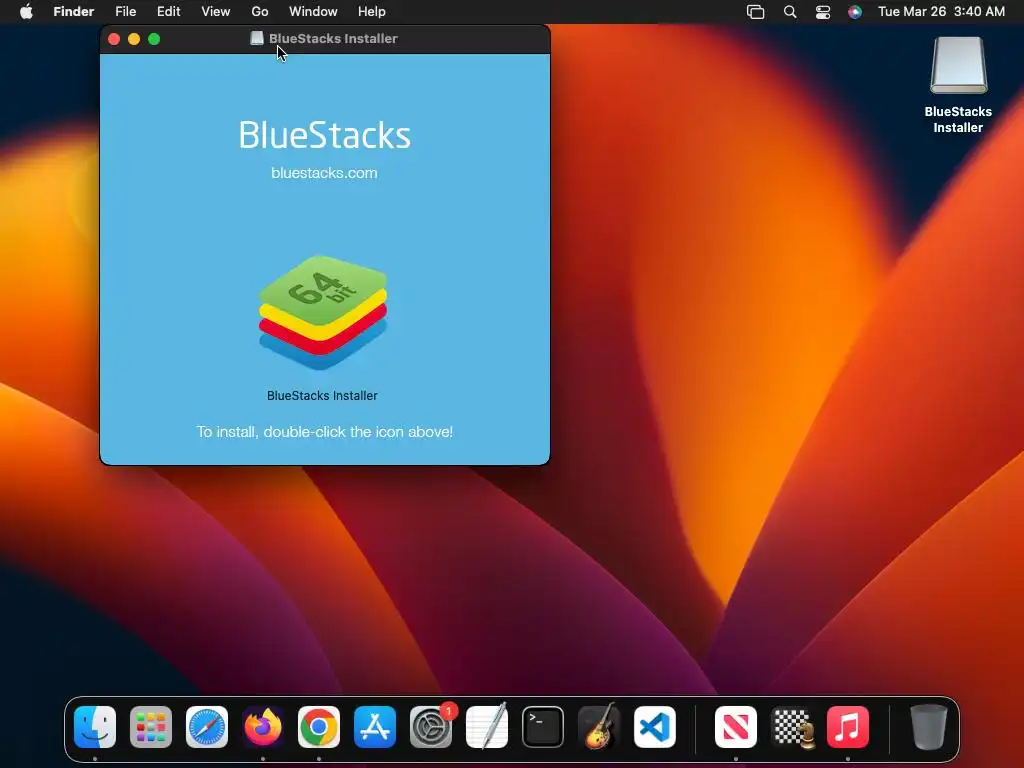
Task: Open the Trash in the Dock
Action: (929, 726)
